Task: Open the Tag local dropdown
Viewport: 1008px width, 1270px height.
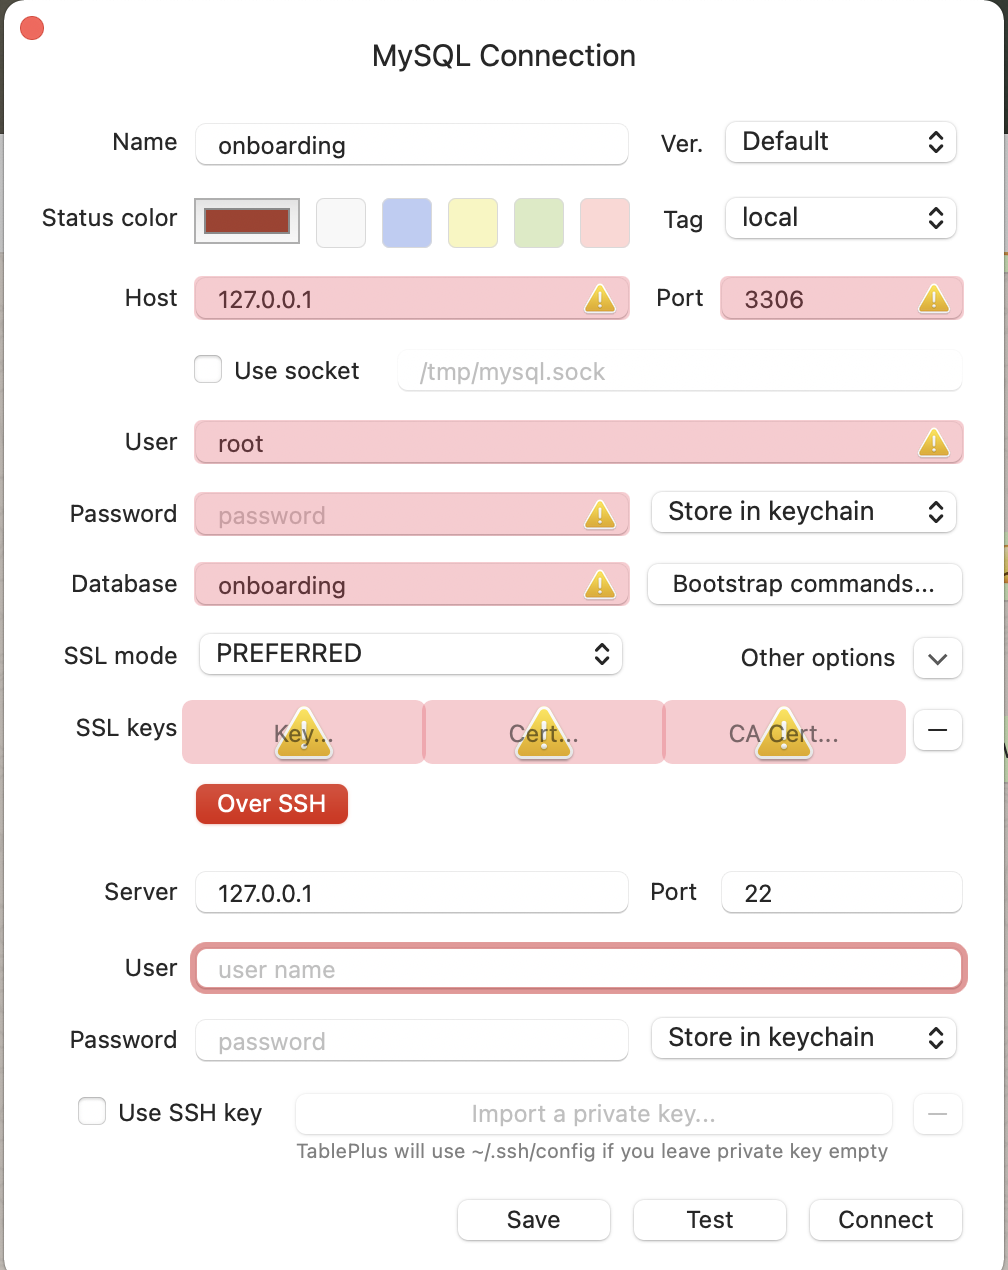Action: (x=840, y=218)
